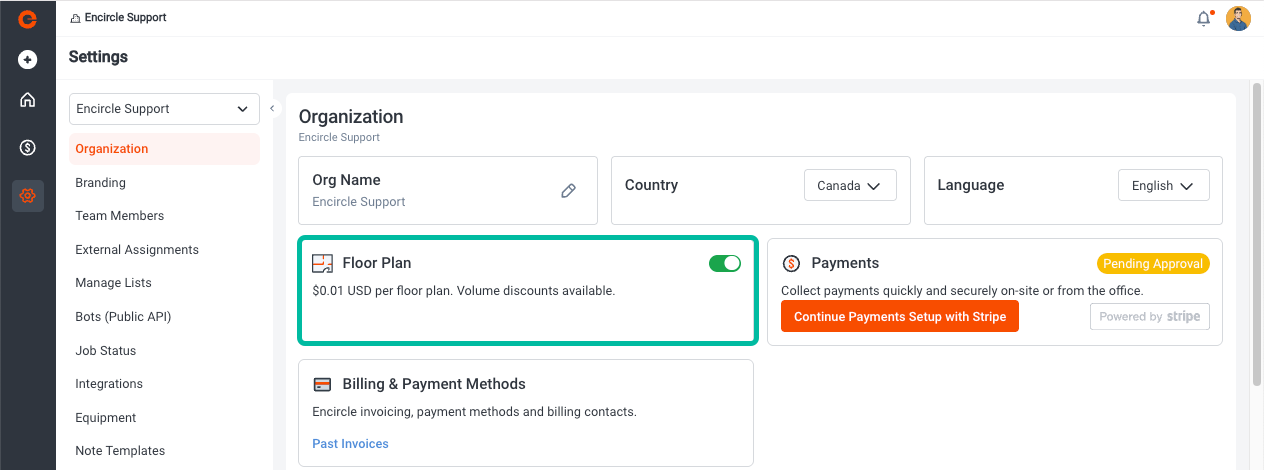1264x470 pixels.
Task: Click the user profile avatar
Action: 1238,18
